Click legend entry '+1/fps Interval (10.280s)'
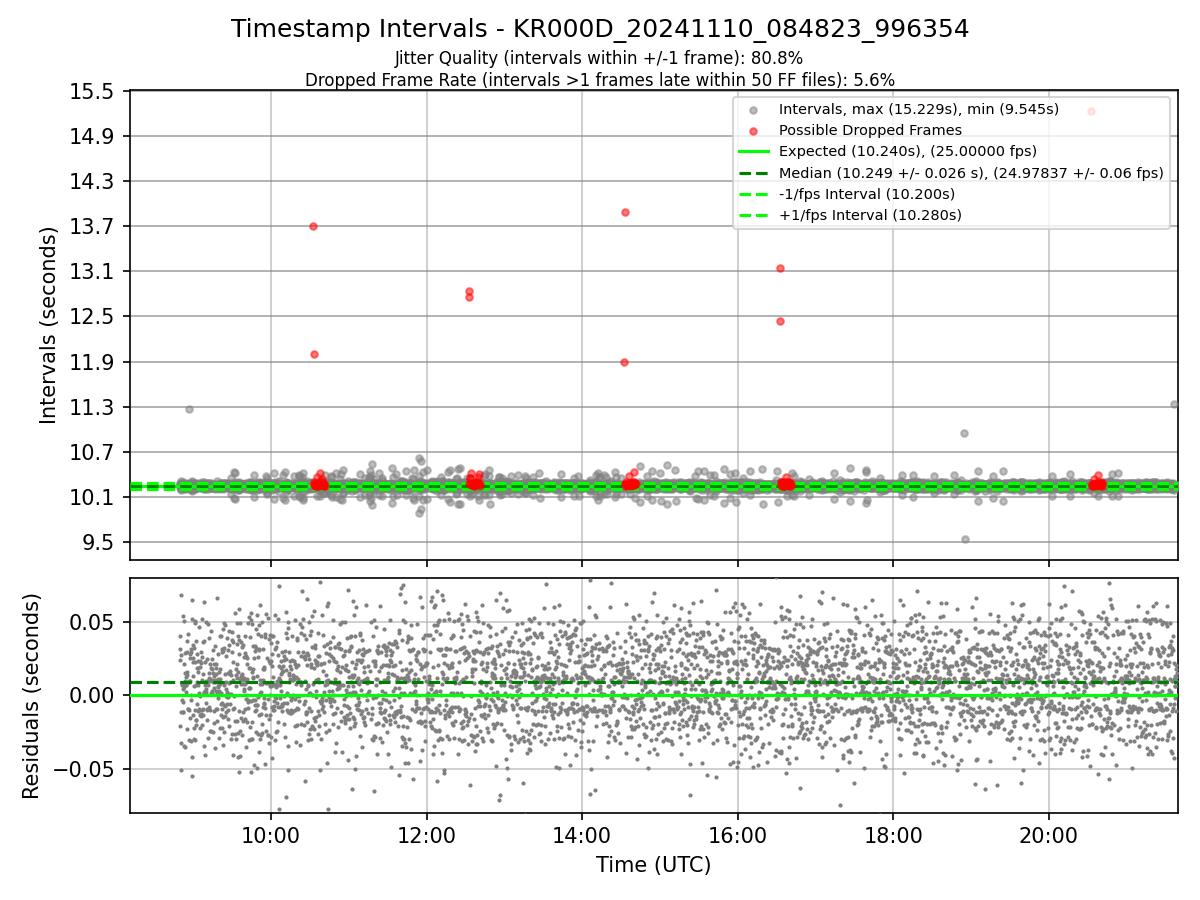This screenshot has width=1200, height=900. click(870, 215)
